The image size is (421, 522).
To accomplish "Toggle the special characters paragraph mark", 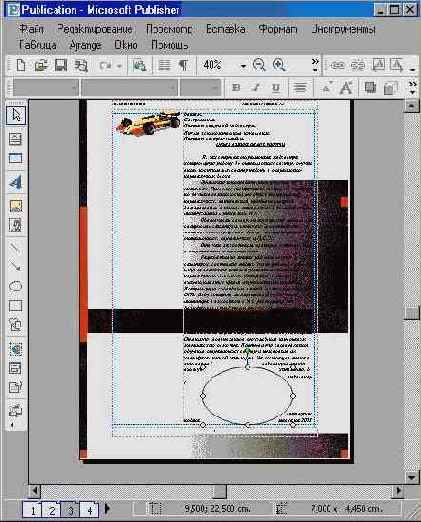I will tap(183, 65).
